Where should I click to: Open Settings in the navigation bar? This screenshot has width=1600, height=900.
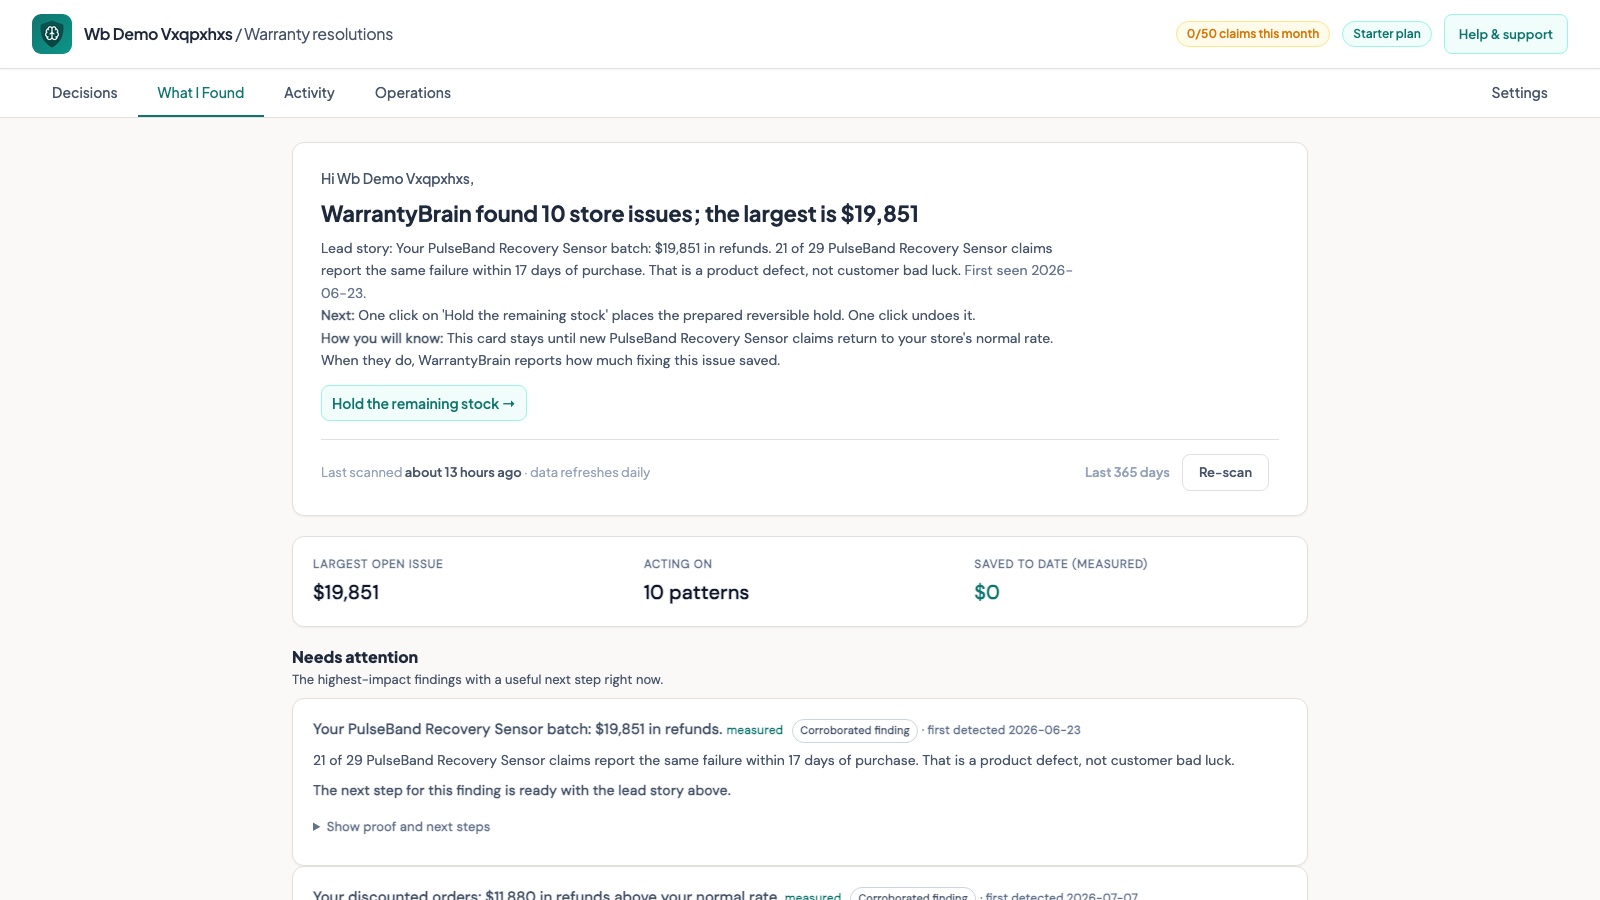tap(1519, 93)
